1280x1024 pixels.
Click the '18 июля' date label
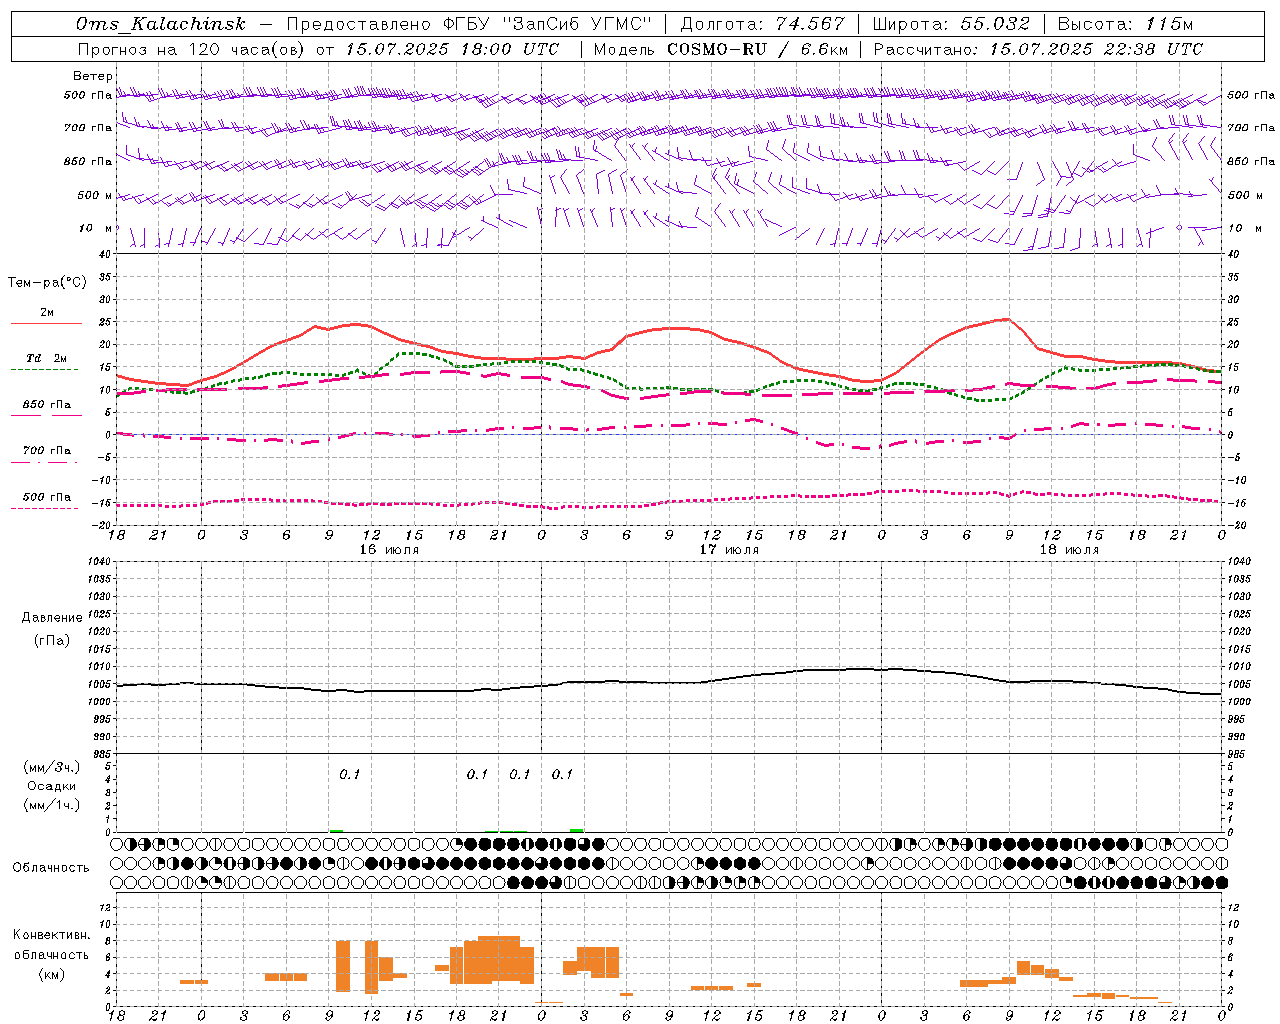click(1069, 550)
